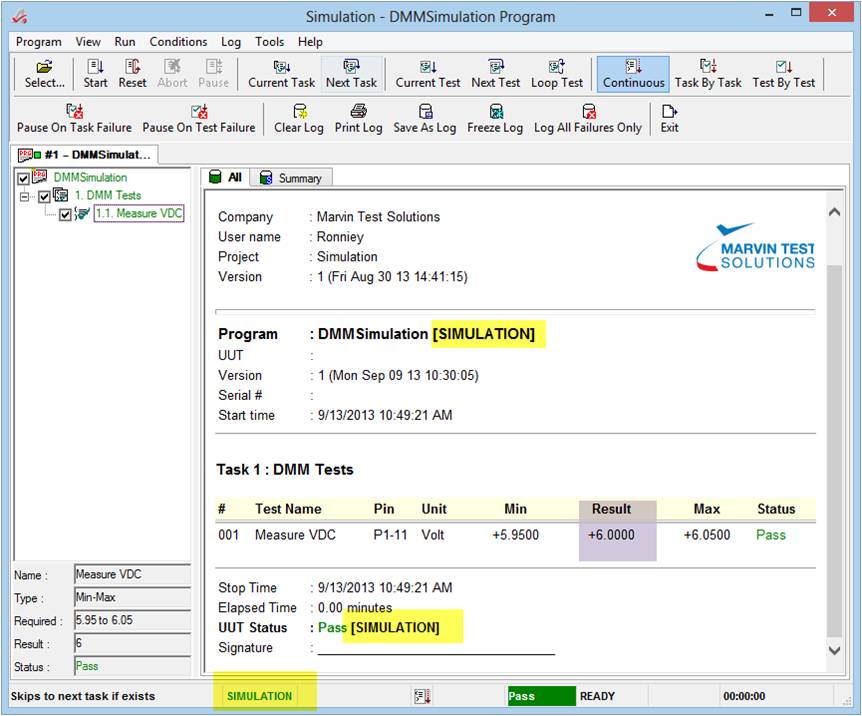Print the log

(358, 118)
